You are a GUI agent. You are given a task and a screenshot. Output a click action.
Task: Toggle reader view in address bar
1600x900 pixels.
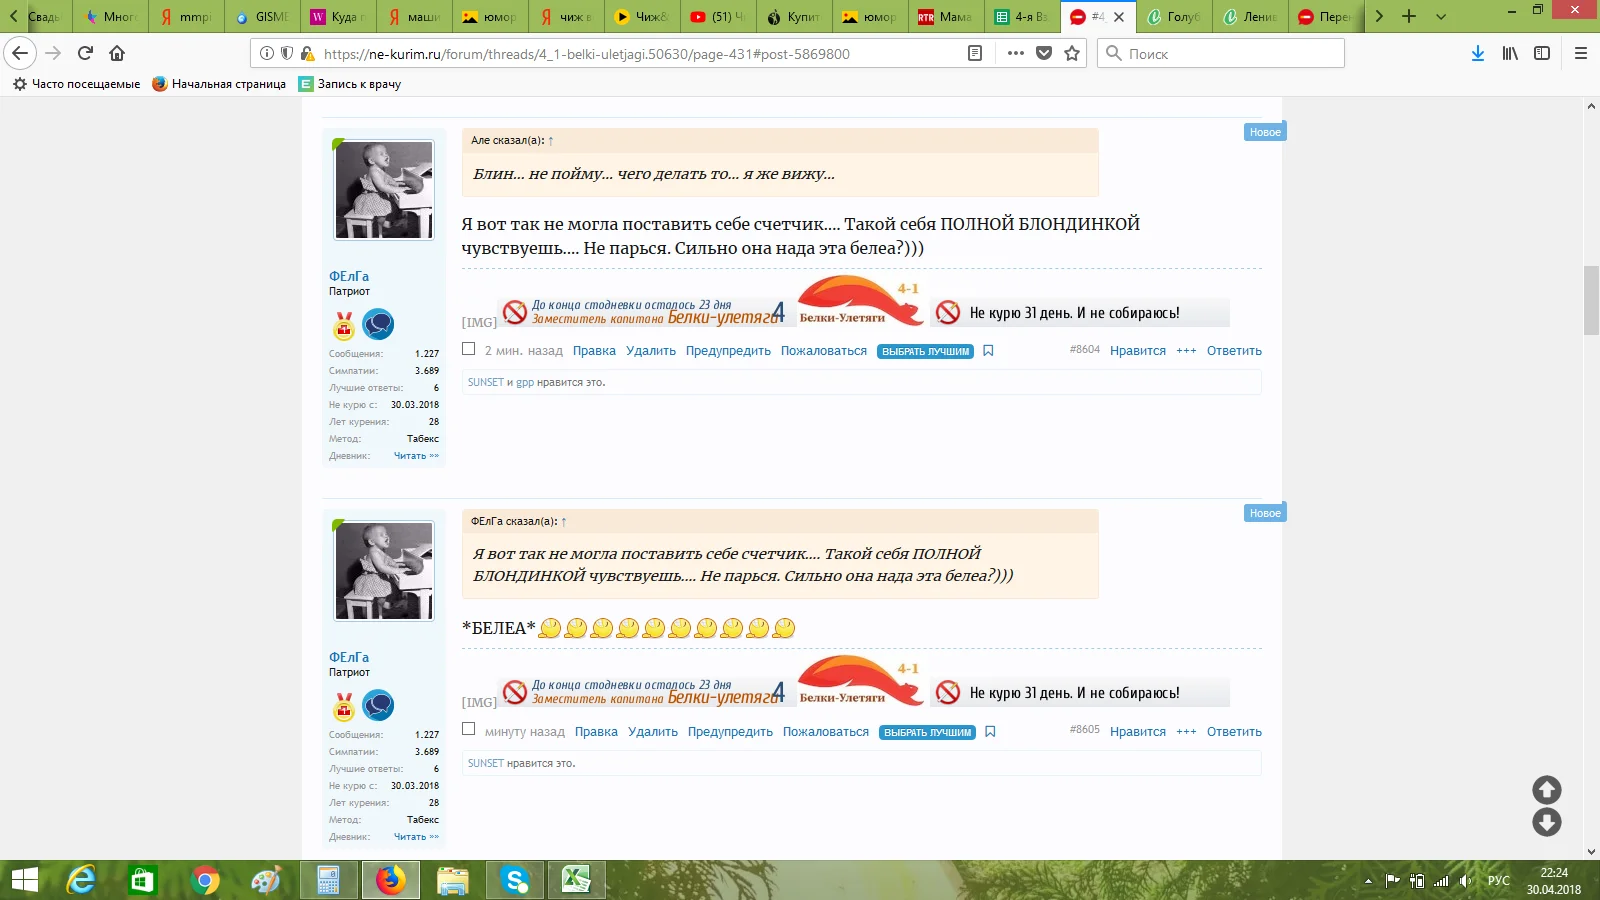click(975, 54)
